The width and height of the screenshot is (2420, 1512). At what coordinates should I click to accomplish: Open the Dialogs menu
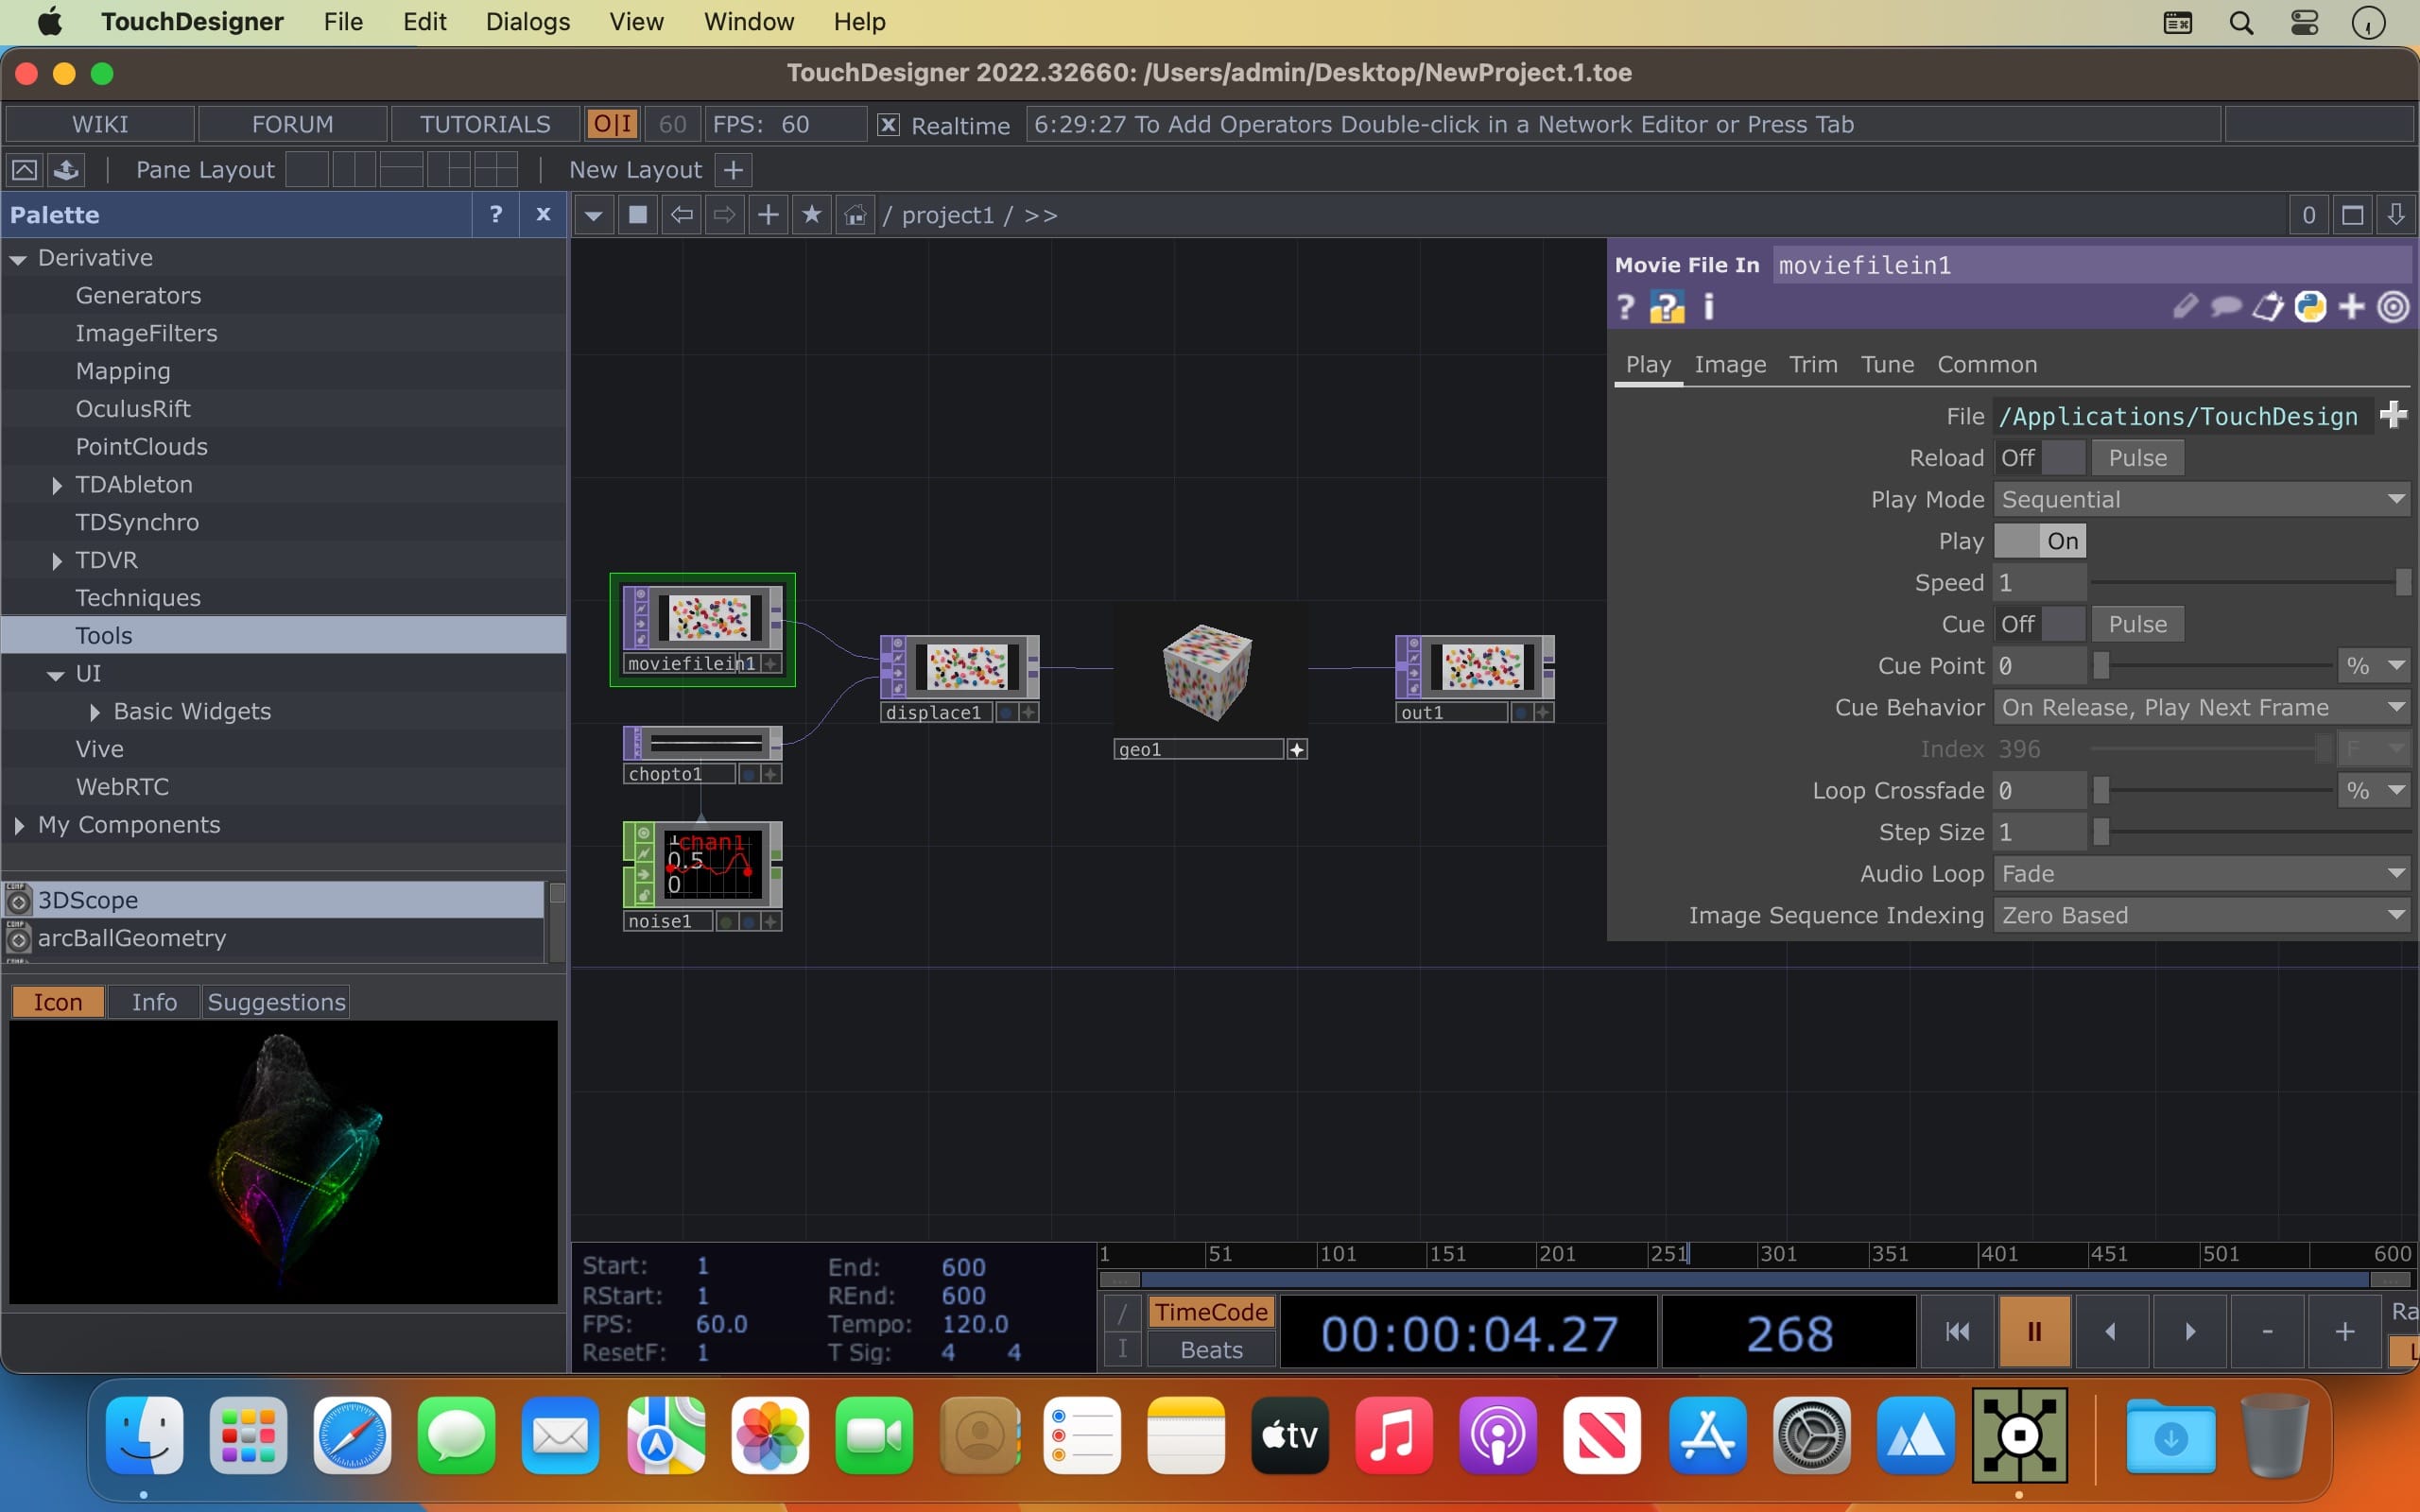527,22
